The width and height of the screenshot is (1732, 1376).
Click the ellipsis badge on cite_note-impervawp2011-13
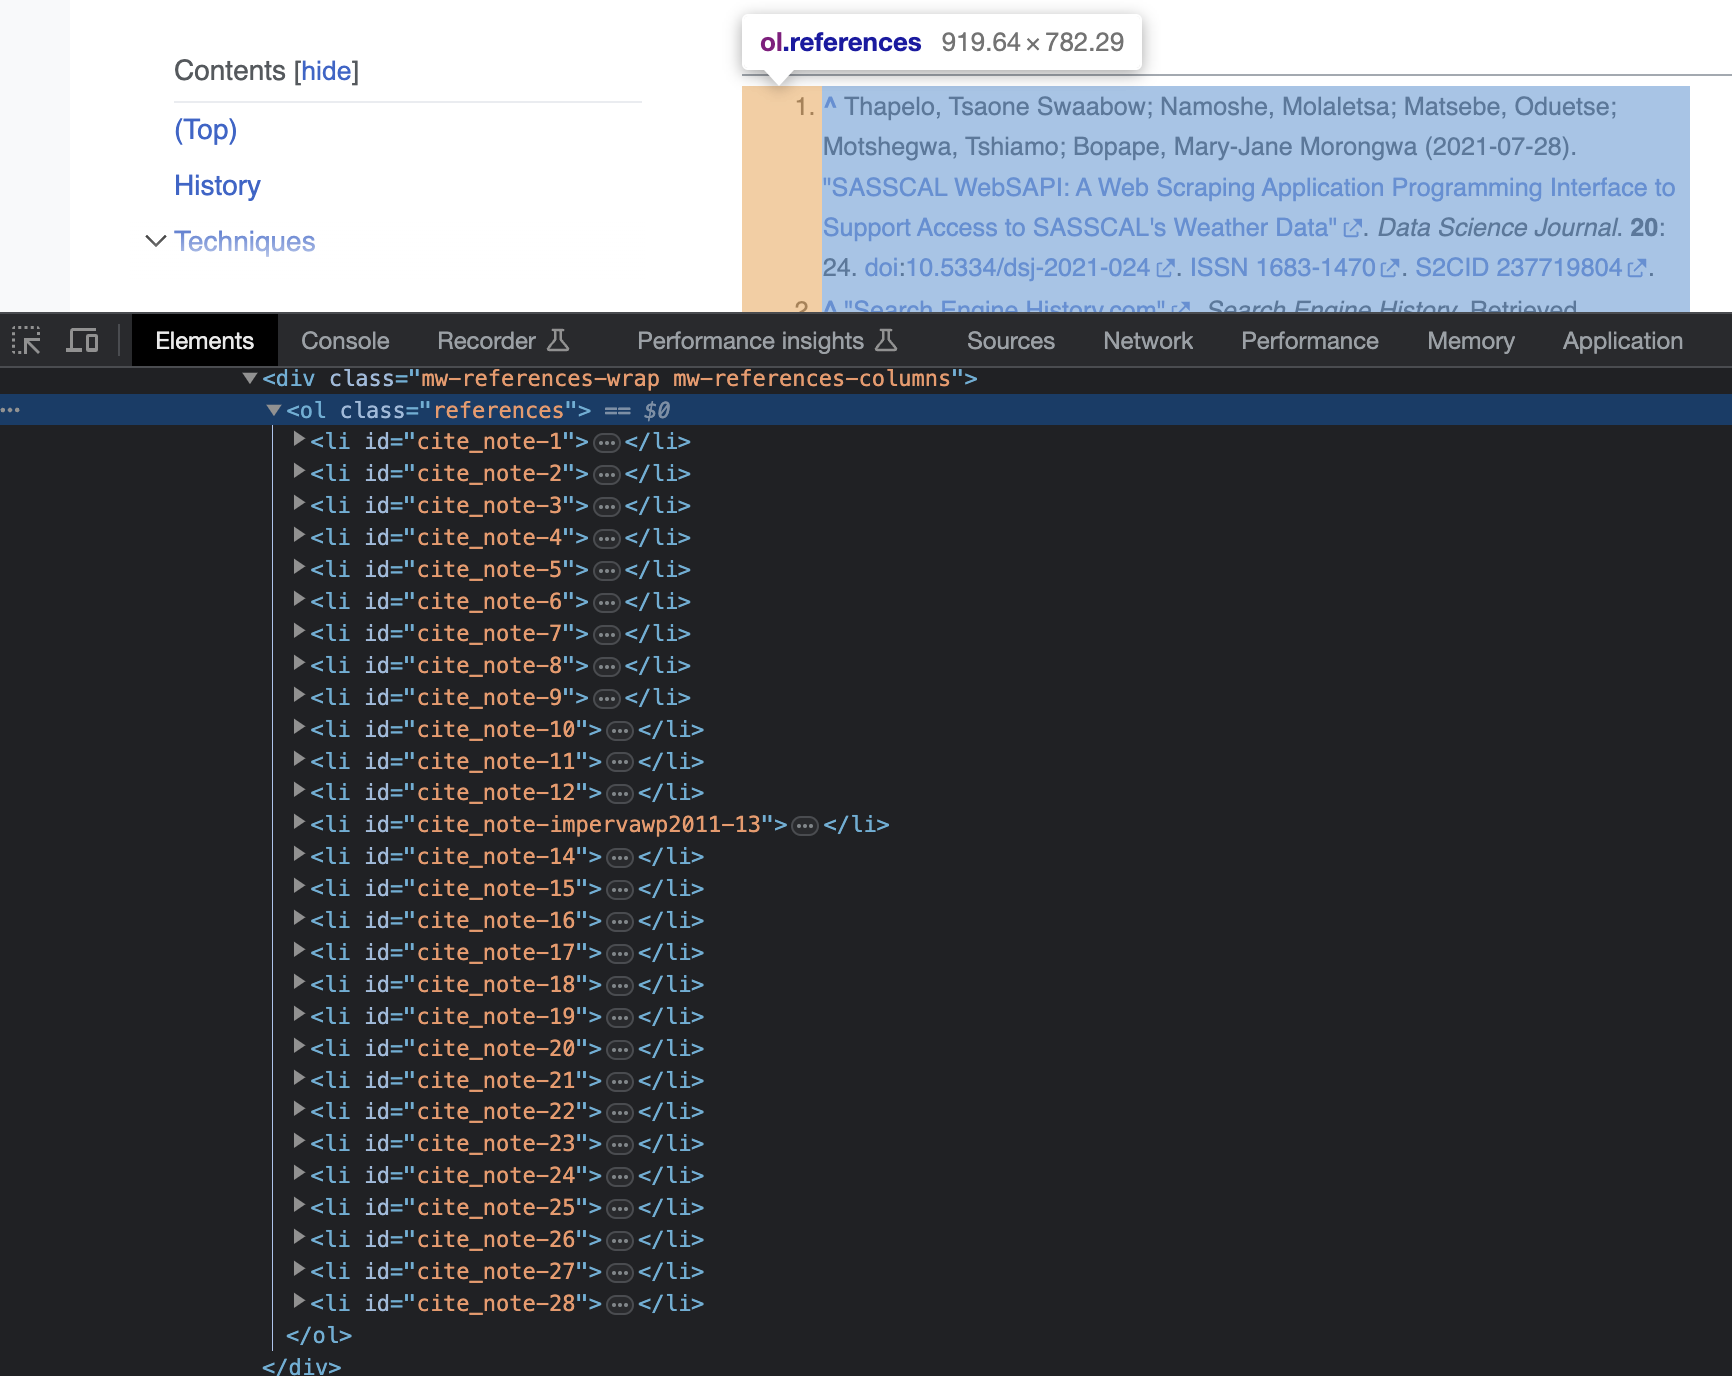click(x=805, y=825)
